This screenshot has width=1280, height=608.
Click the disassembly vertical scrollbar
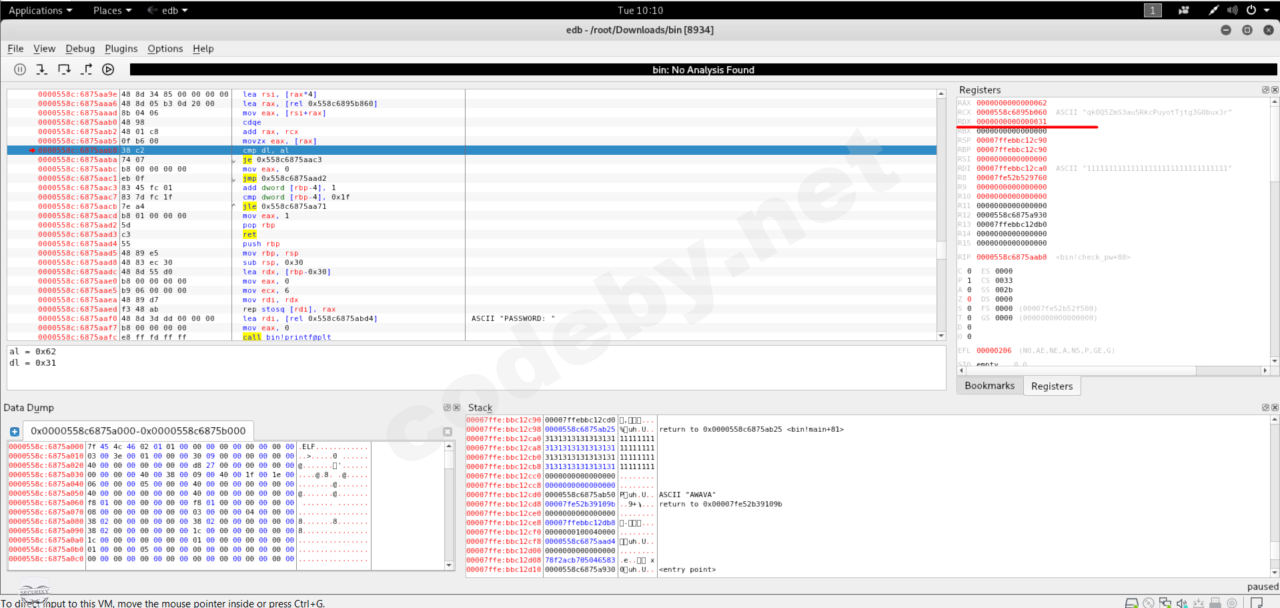click(940, 215)
